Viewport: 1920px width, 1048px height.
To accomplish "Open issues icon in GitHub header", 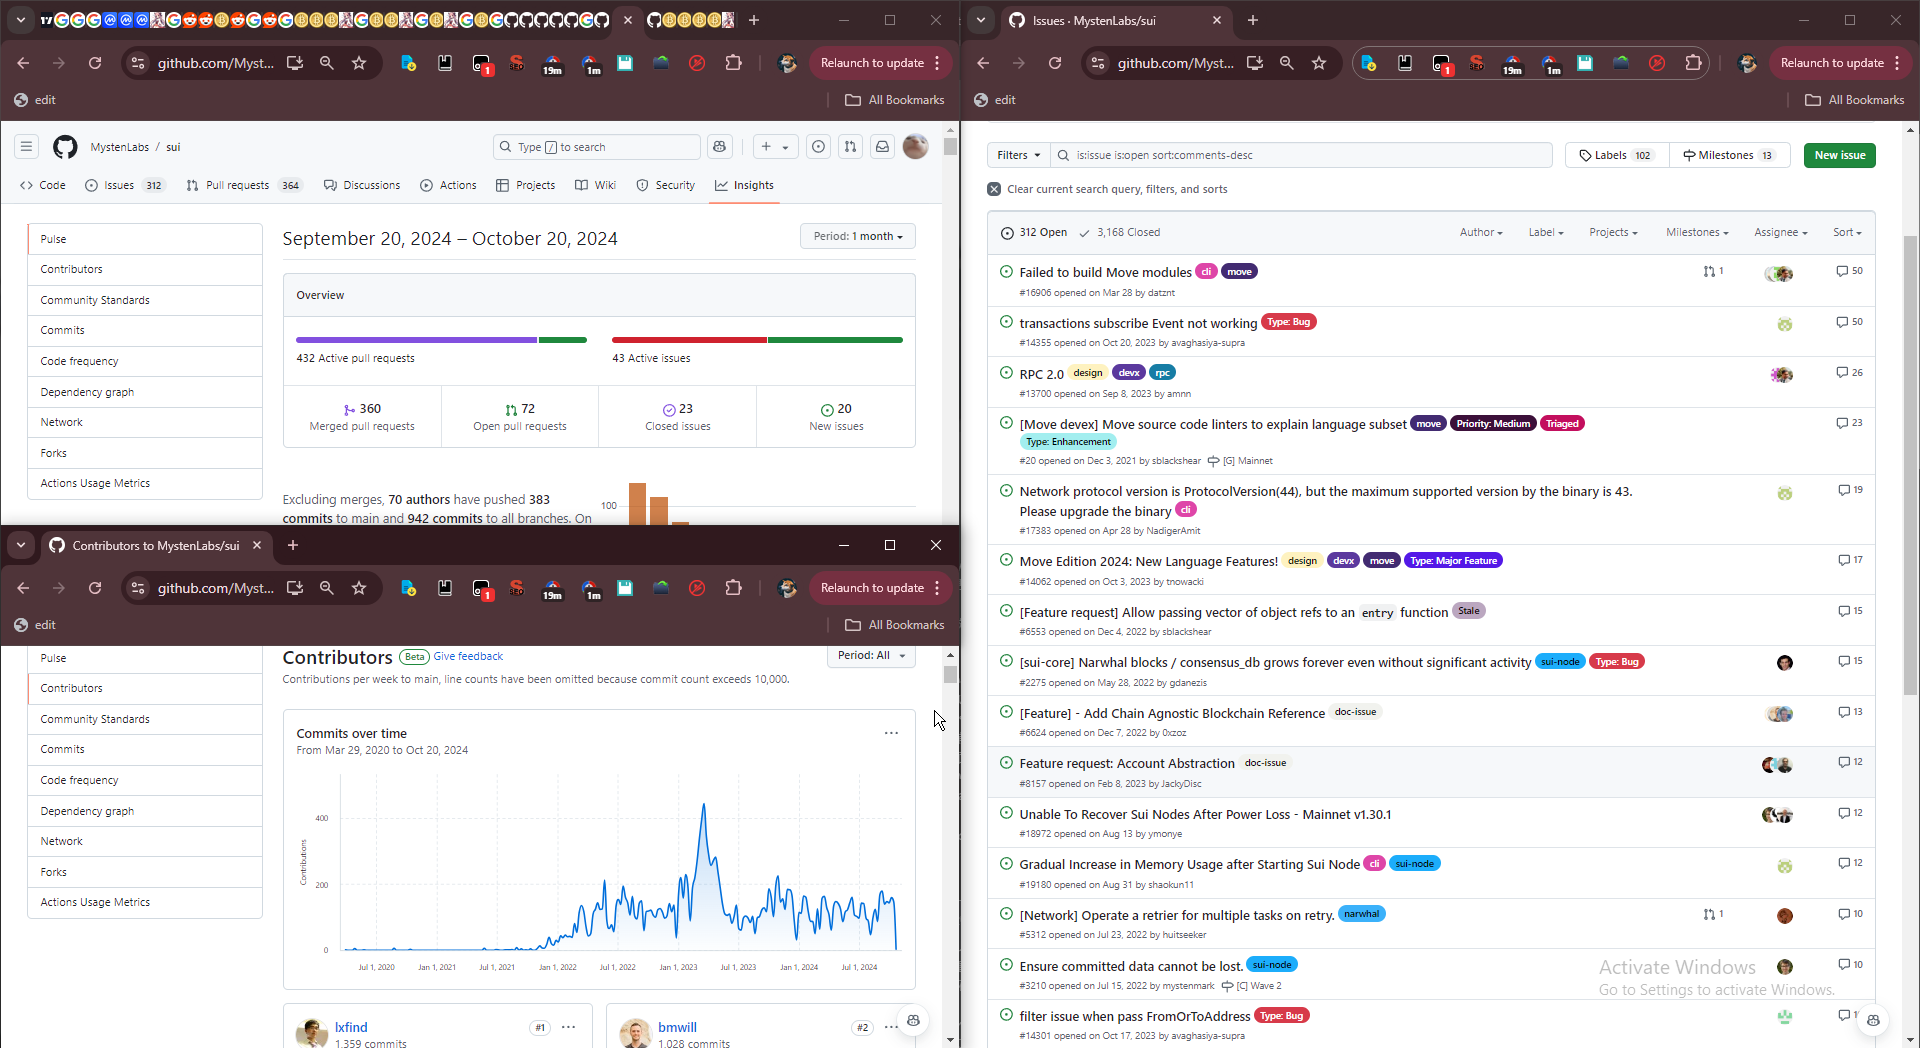I will point(818,147).
